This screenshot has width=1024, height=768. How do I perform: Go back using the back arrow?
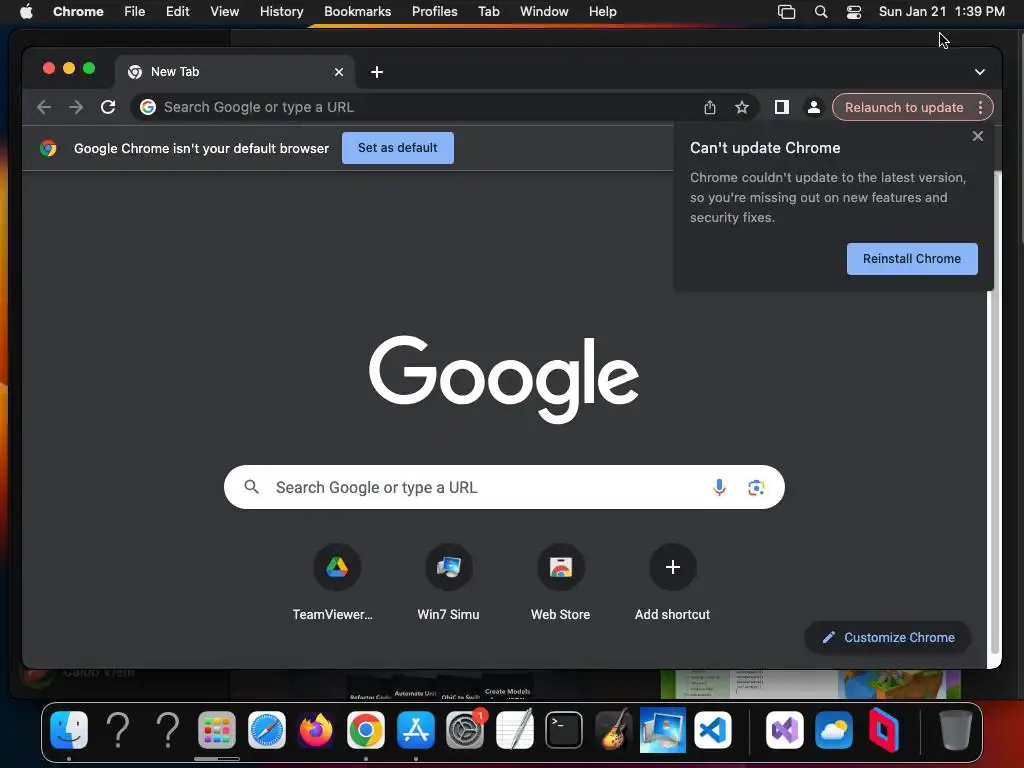[x=44, y=107]
